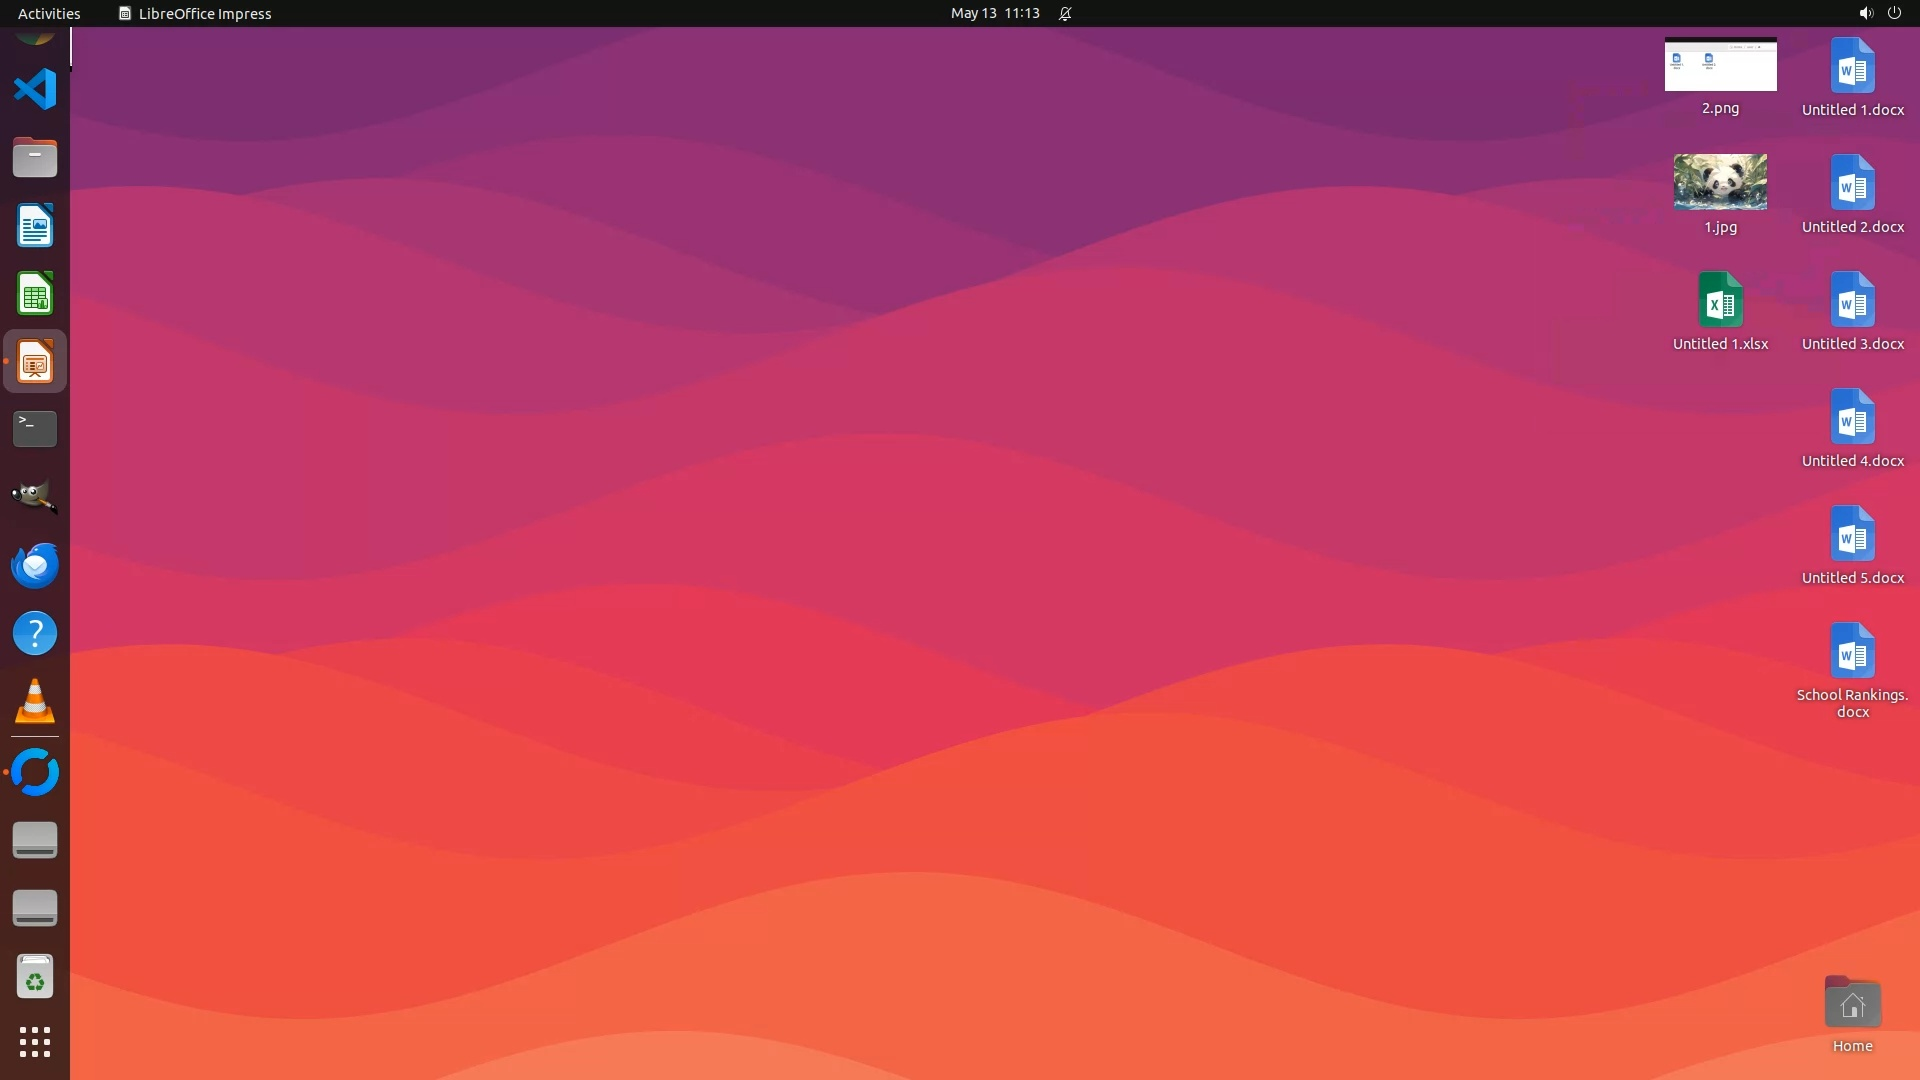Open the Activities overview

click(49, 13)
